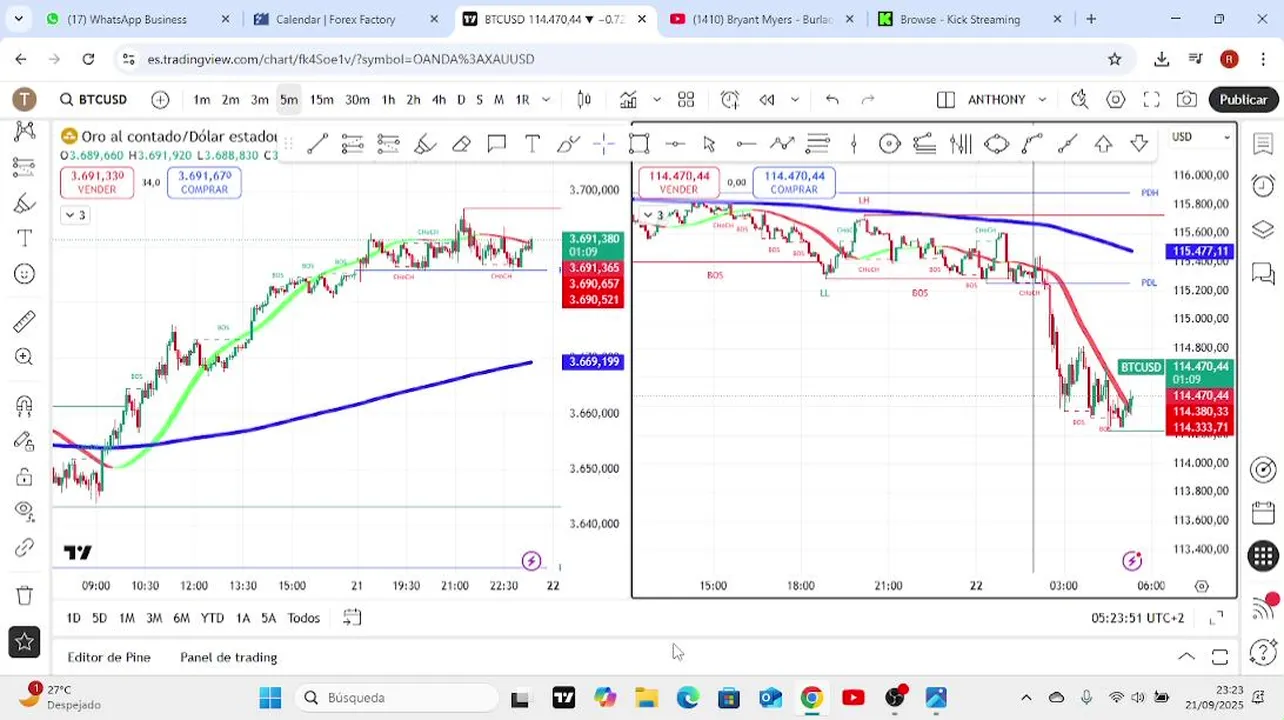
Task: Click the gold COMPRAR buy button
Action: tap(204, 182)
